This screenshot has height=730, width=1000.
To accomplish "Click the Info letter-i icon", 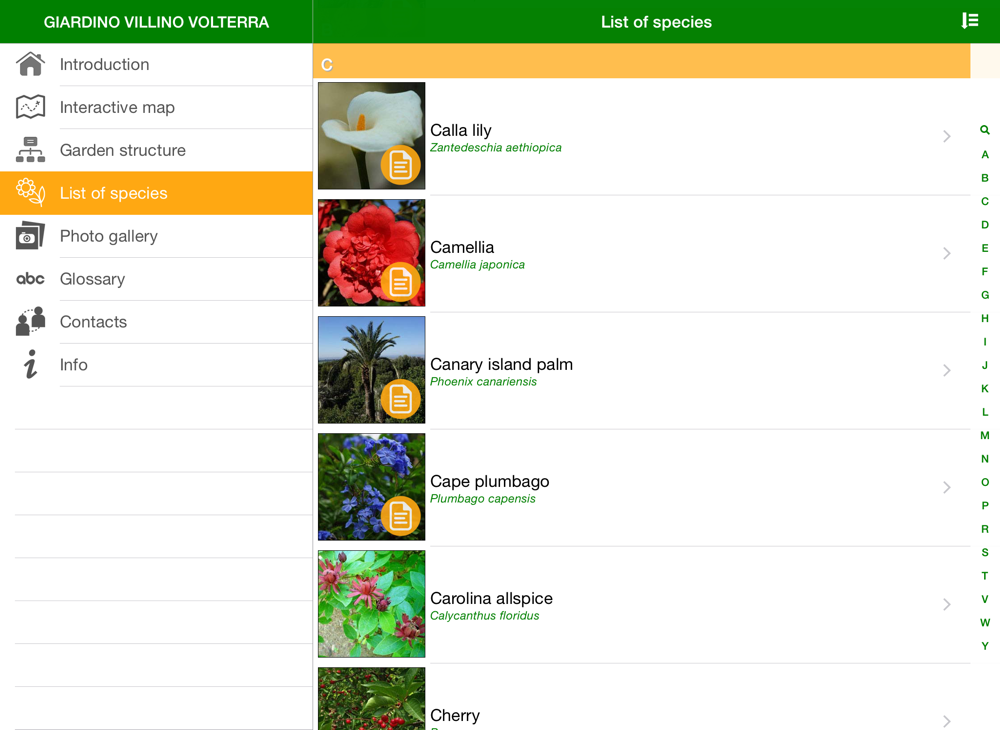I will click(x=31, y=364).
